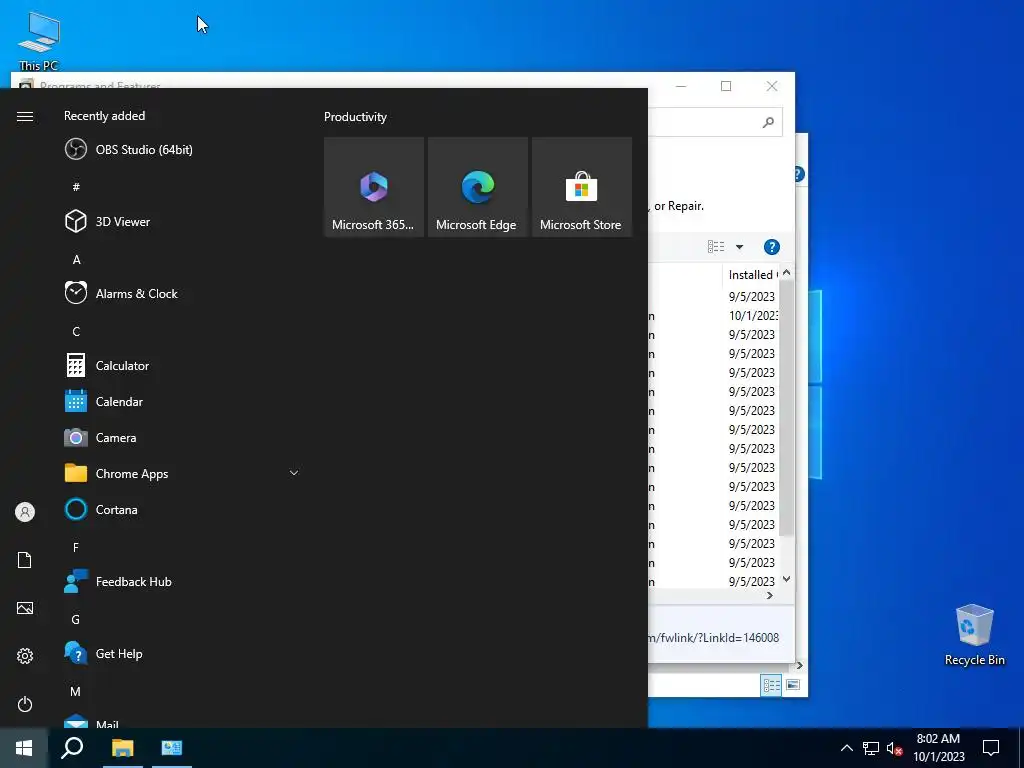Click the taskbar clock showing 8:02 AM

(x=938, y=748)
